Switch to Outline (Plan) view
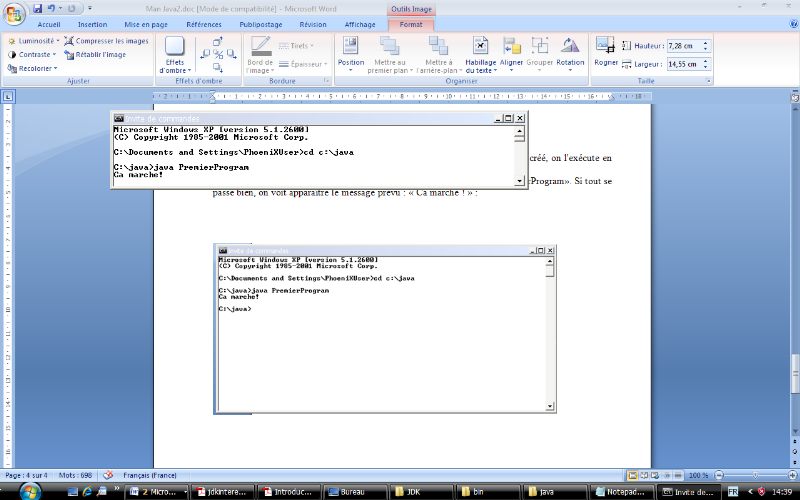Image resolution: width=800 pixels, height=500 pixels. (x=666, y=475)
